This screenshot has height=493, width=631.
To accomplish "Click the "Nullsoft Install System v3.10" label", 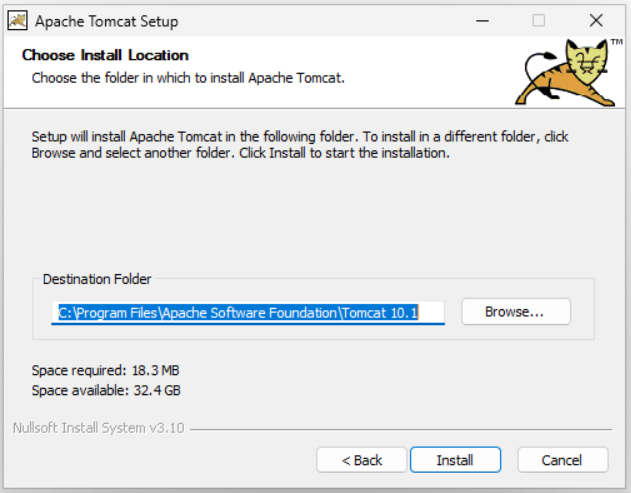I will tap(99, 428).
